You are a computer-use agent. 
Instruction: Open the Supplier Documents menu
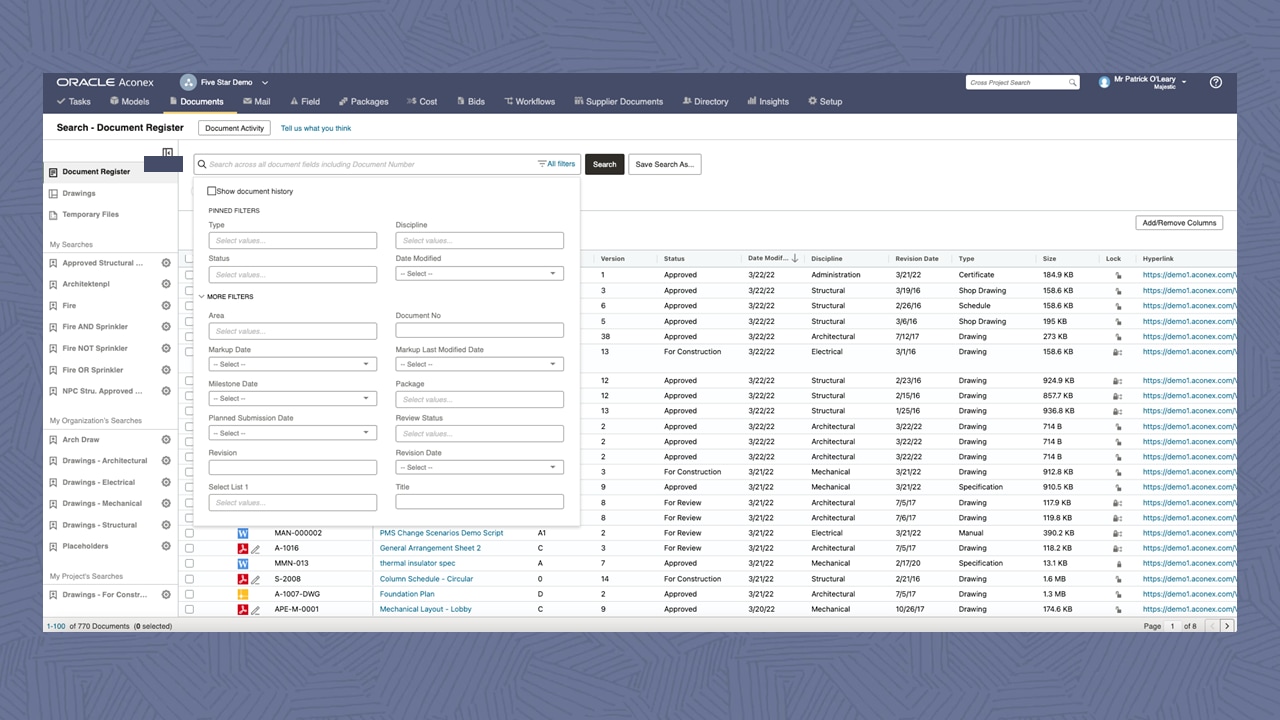(618, 101)
